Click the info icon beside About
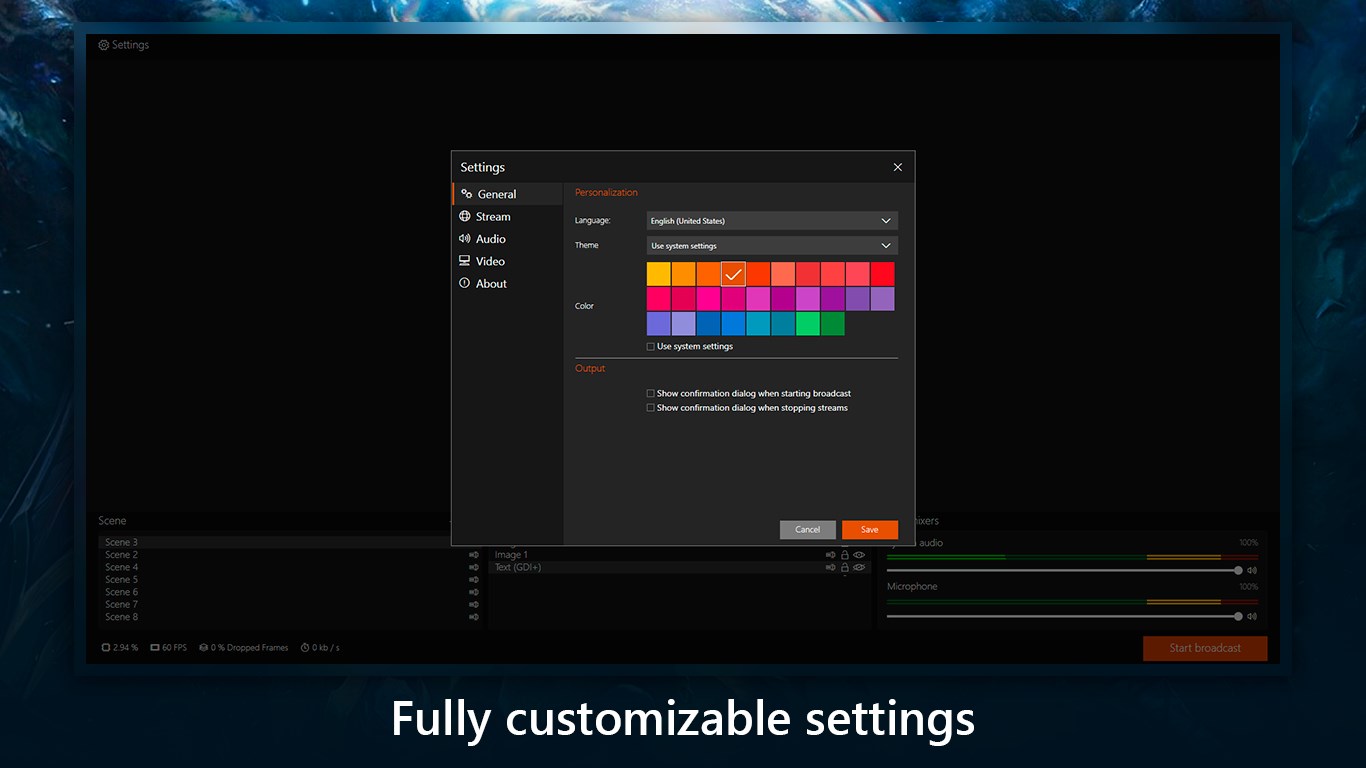 pos(465,284)
